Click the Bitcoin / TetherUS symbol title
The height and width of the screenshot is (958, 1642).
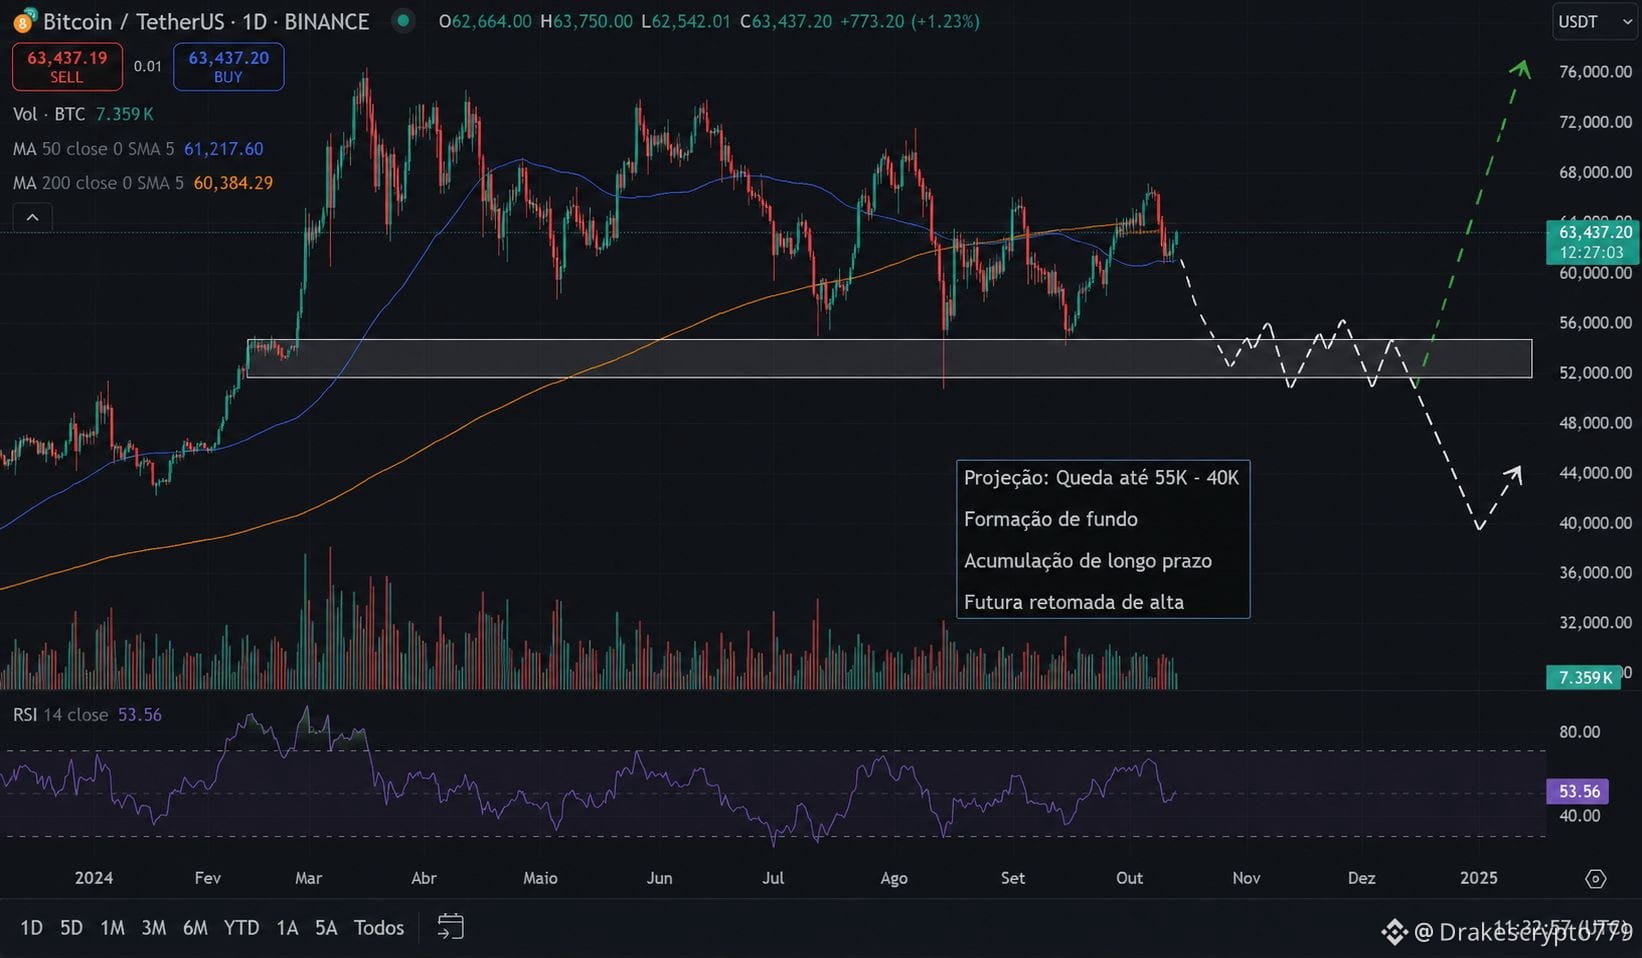[206, 21]
